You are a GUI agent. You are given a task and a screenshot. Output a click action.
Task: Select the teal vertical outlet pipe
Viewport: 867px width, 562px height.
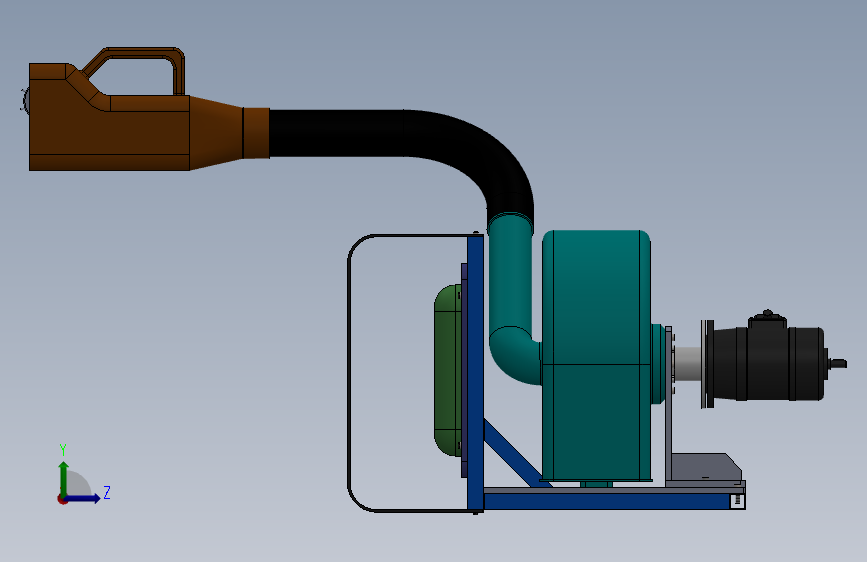click(510, 277)
